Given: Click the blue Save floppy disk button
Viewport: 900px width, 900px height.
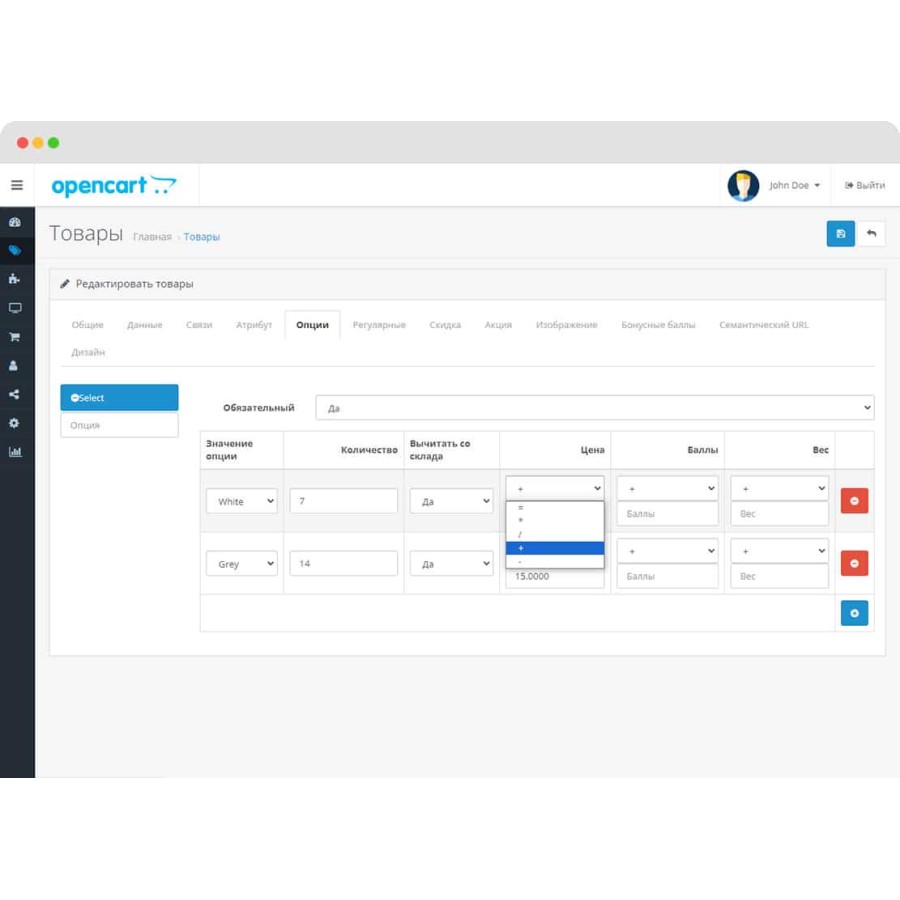Looking at the screenshot, I should (840, 234).
